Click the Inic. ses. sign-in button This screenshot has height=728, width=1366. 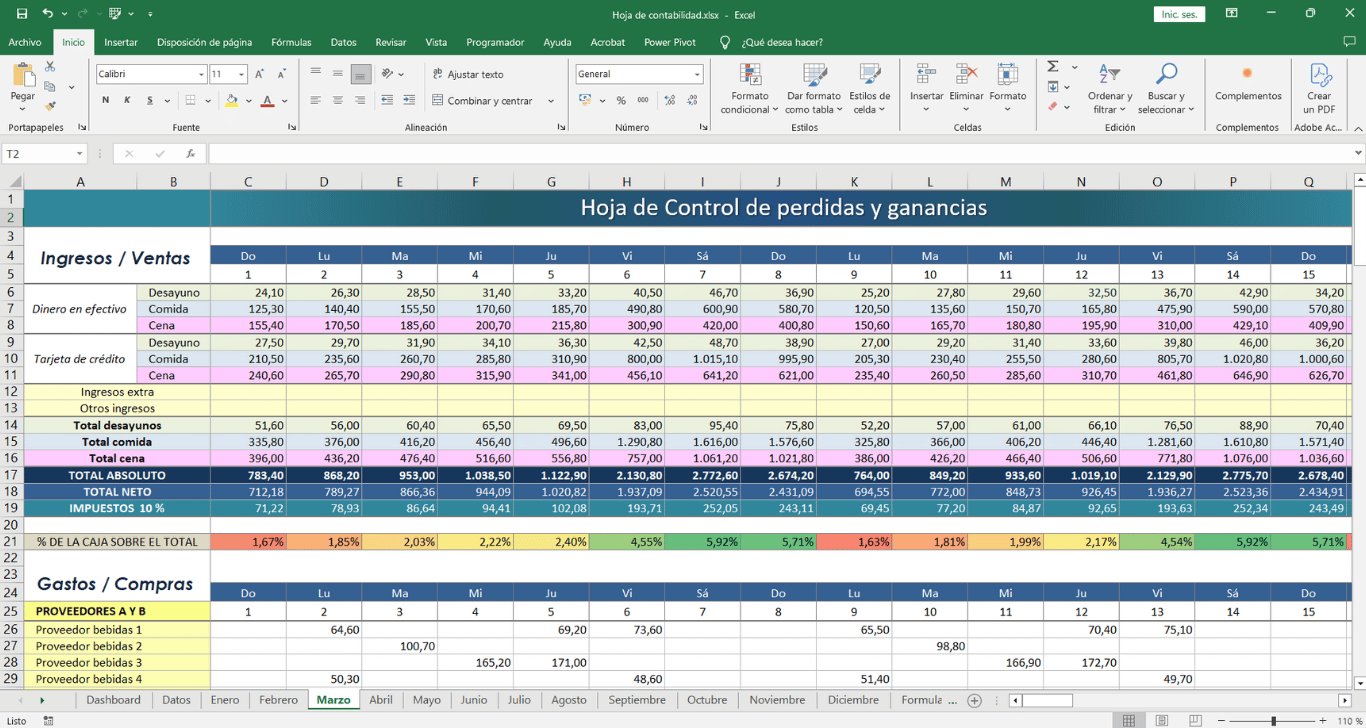[x=1179, y=14]
